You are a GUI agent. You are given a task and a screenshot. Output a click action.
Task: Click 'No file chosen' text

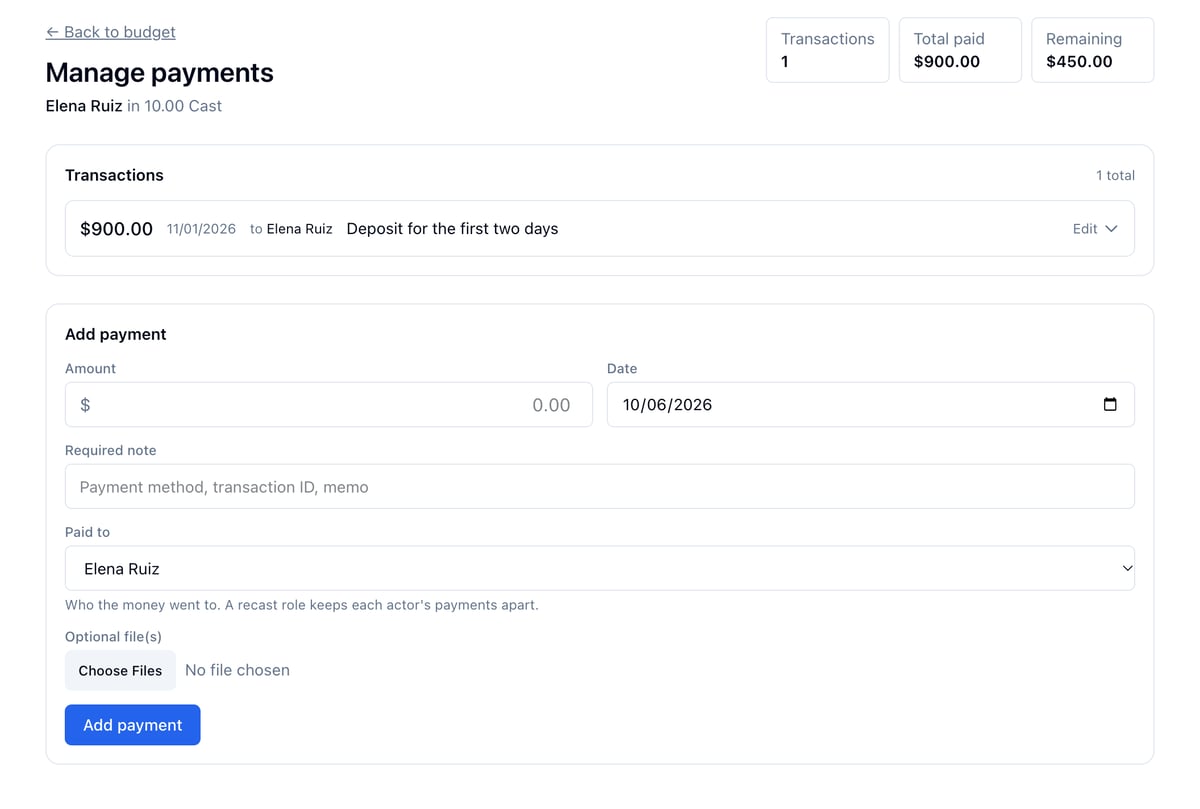coord(237,671)
